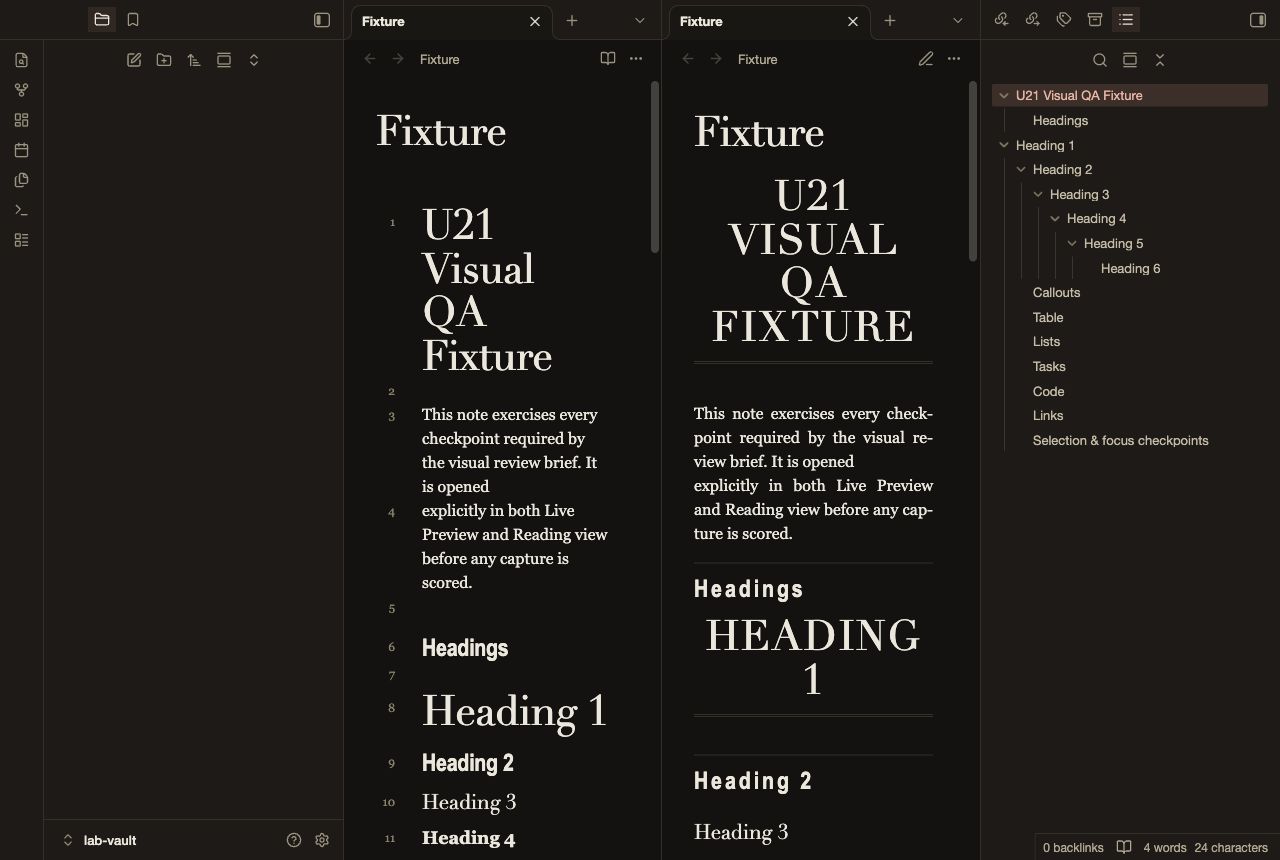The image size is (1280, 860).
Task: Open the Bookmarks panel icon
Action: [133, 20]
